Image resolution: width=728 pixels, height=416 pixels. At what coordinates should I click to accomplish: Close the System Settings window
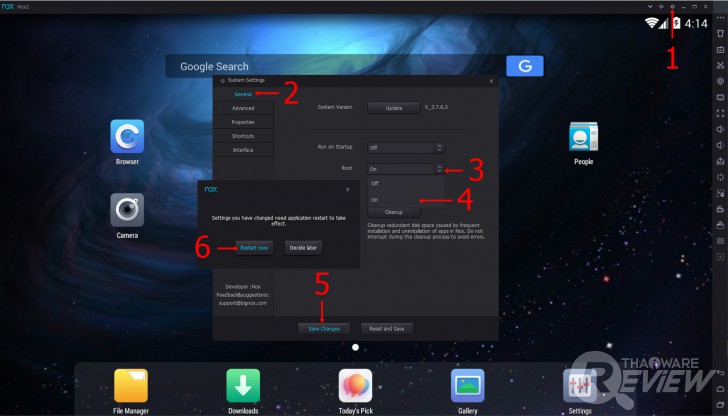coord(491,81)
